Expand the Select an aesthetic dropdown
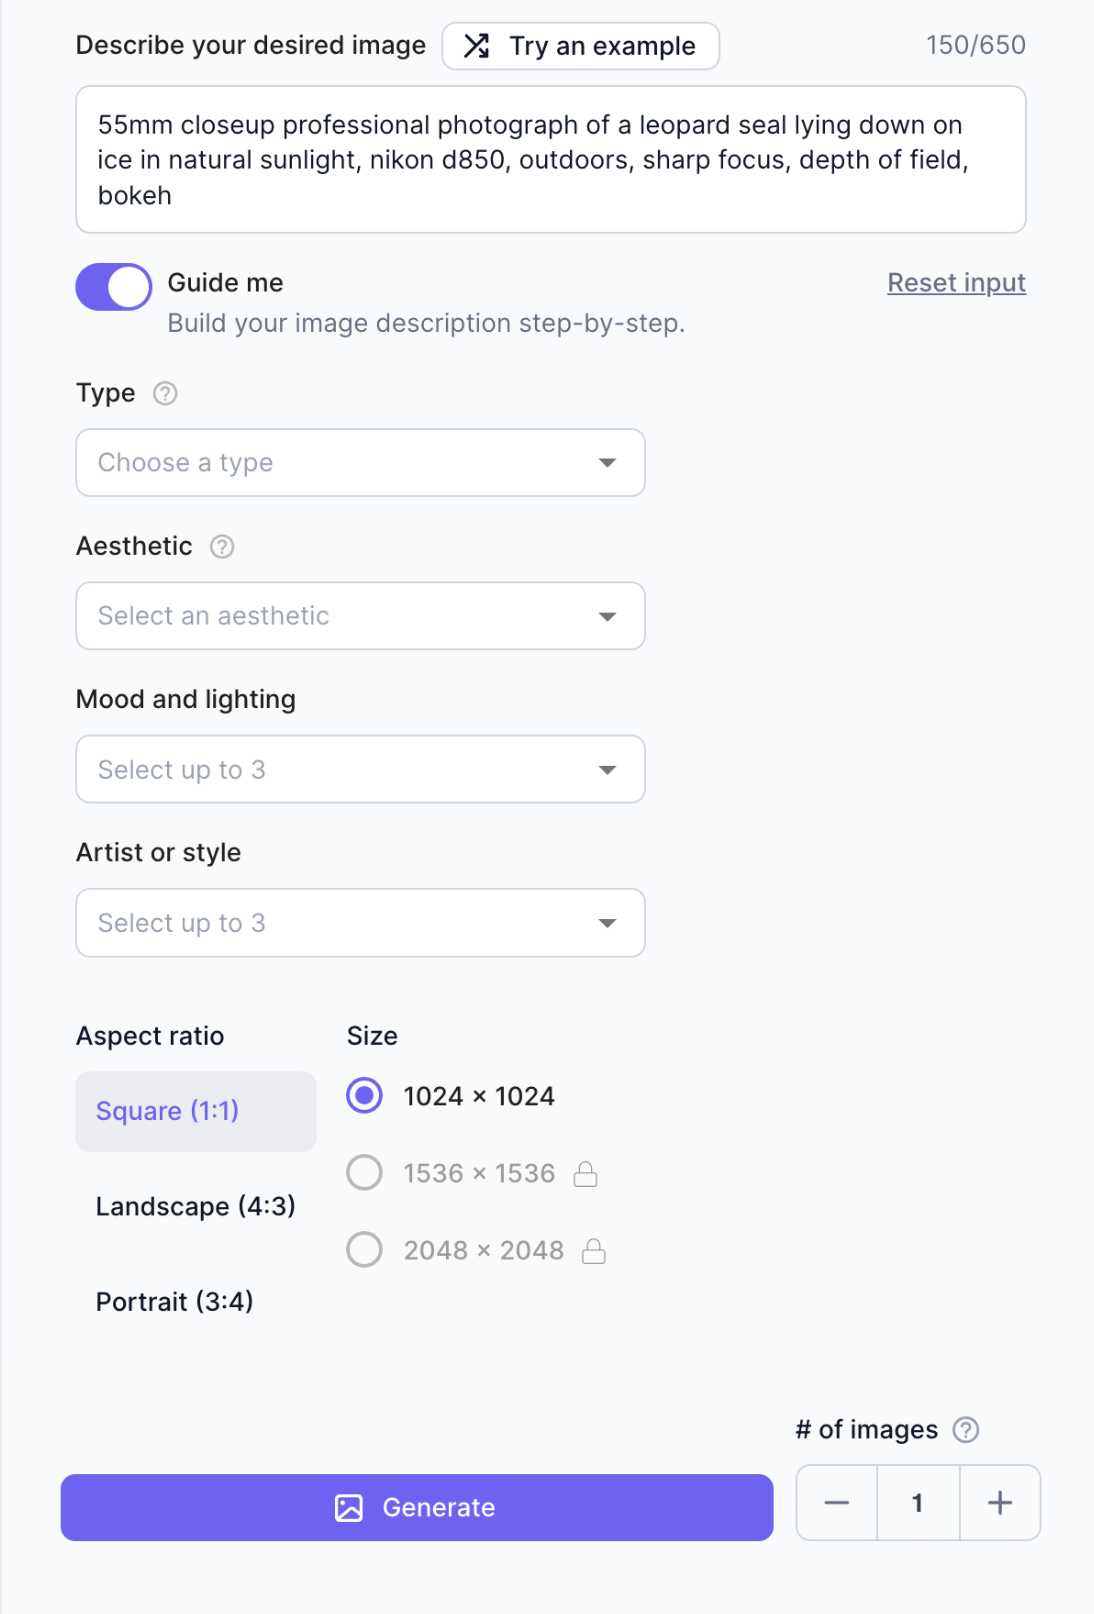This screenshot has height=1614, width=1094. [360, 616]
